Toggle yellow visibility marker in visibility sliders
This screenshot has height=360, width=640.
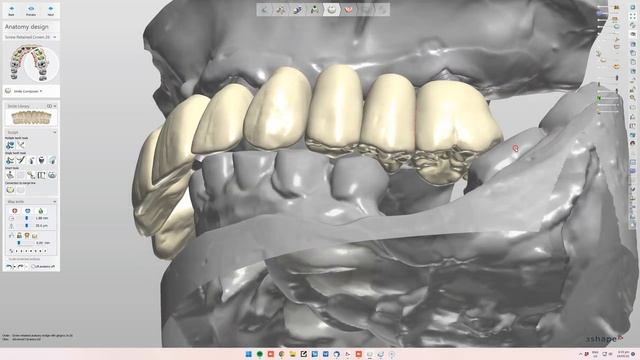point(599,111)
